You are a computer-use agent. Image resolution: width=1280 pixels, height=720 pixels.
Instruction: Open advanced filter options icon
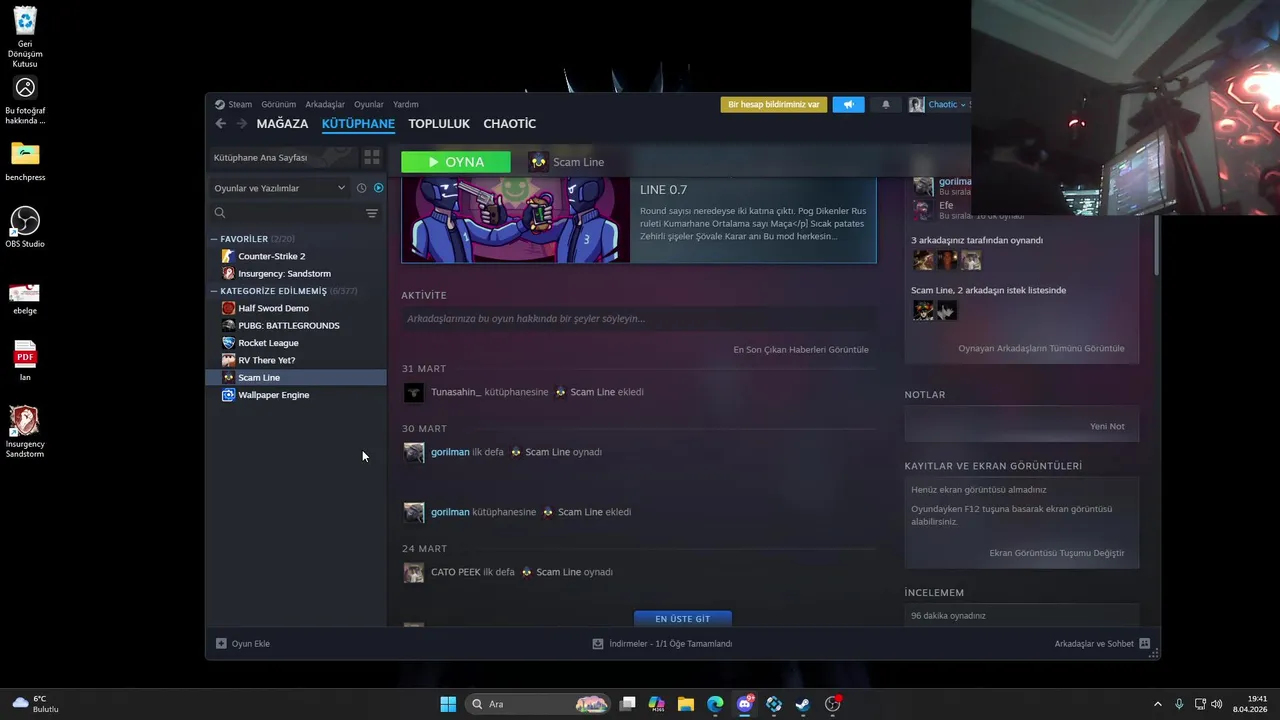point(372,213)
